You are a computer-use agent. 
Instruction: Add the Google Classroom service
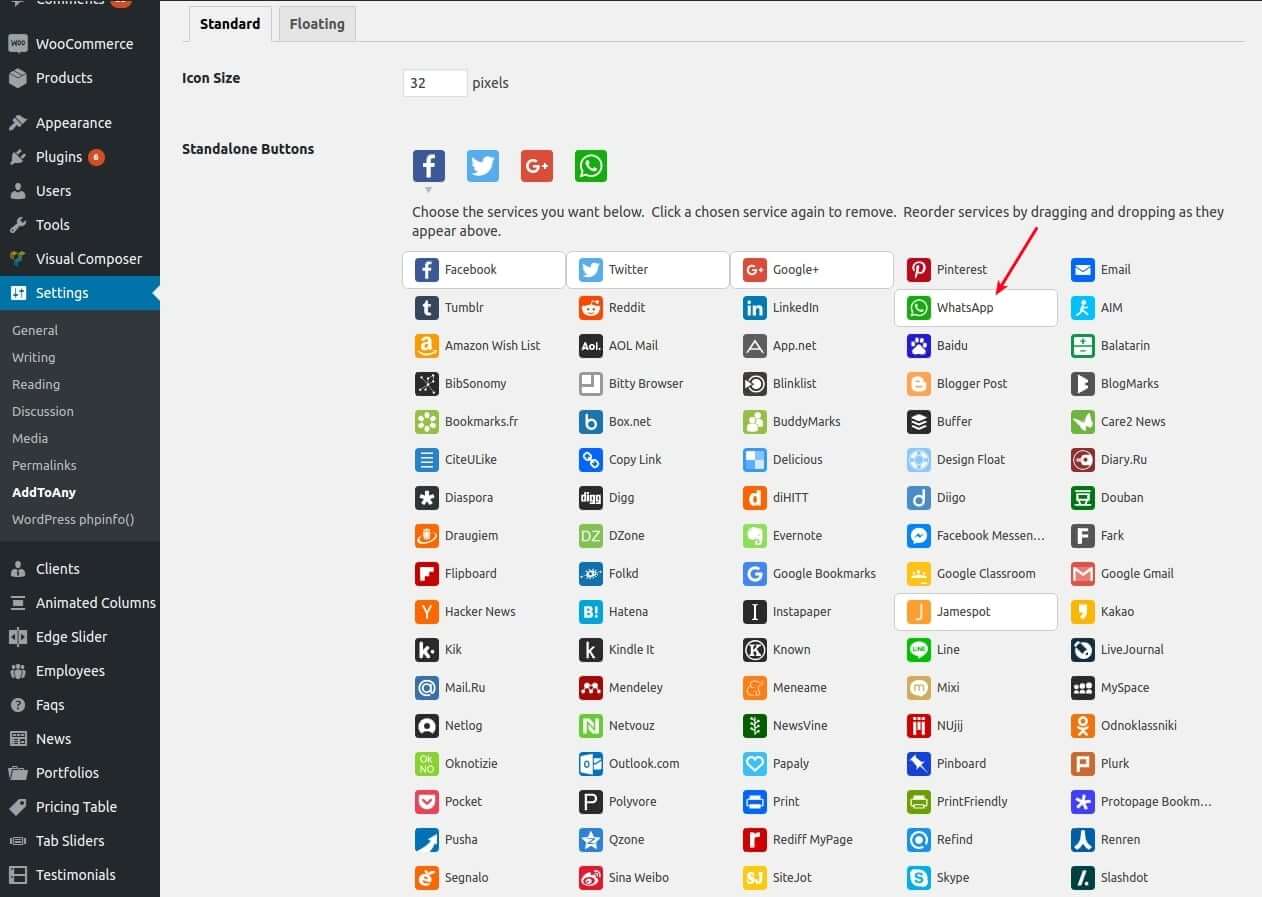(x=975, y=574)
